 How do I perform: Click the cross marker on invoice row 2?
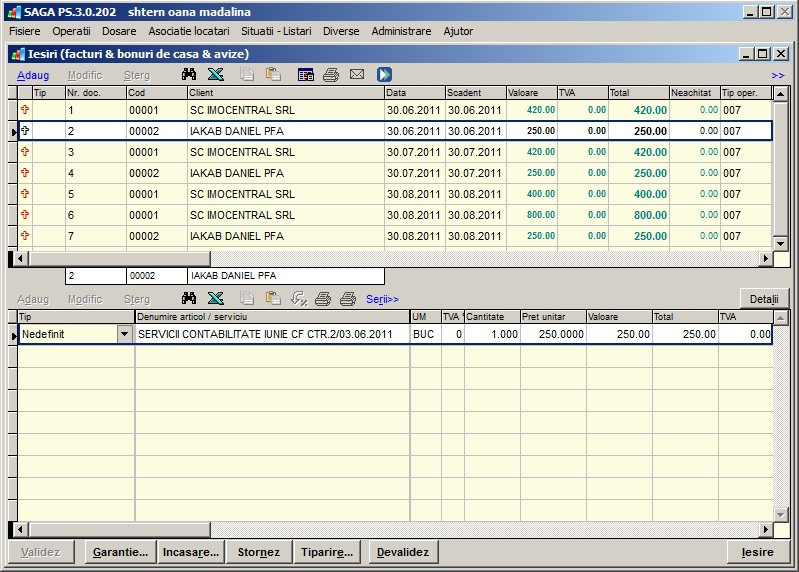pos(24,130)
